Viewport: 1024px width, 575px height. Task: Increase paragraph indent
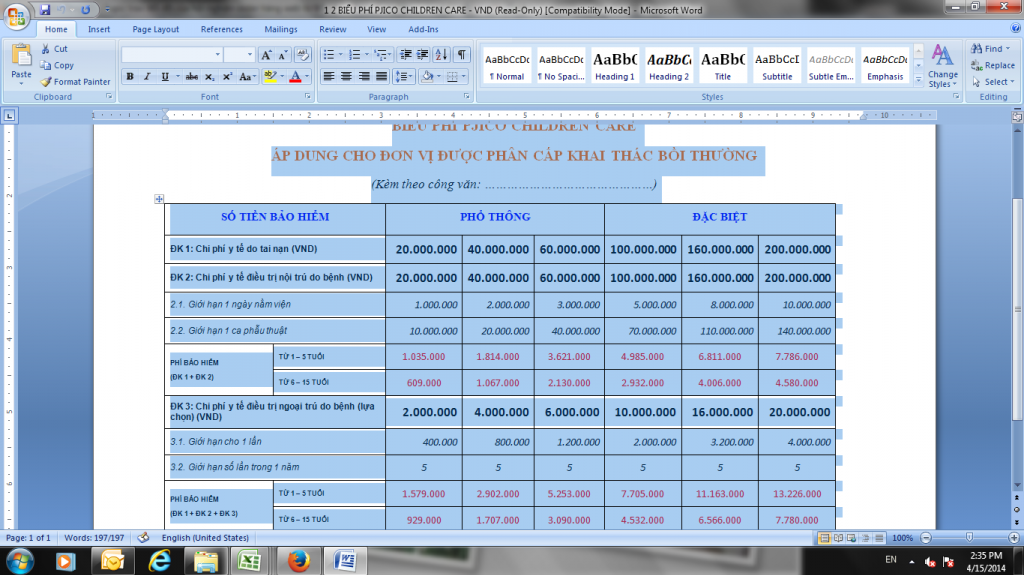[423, 55]
